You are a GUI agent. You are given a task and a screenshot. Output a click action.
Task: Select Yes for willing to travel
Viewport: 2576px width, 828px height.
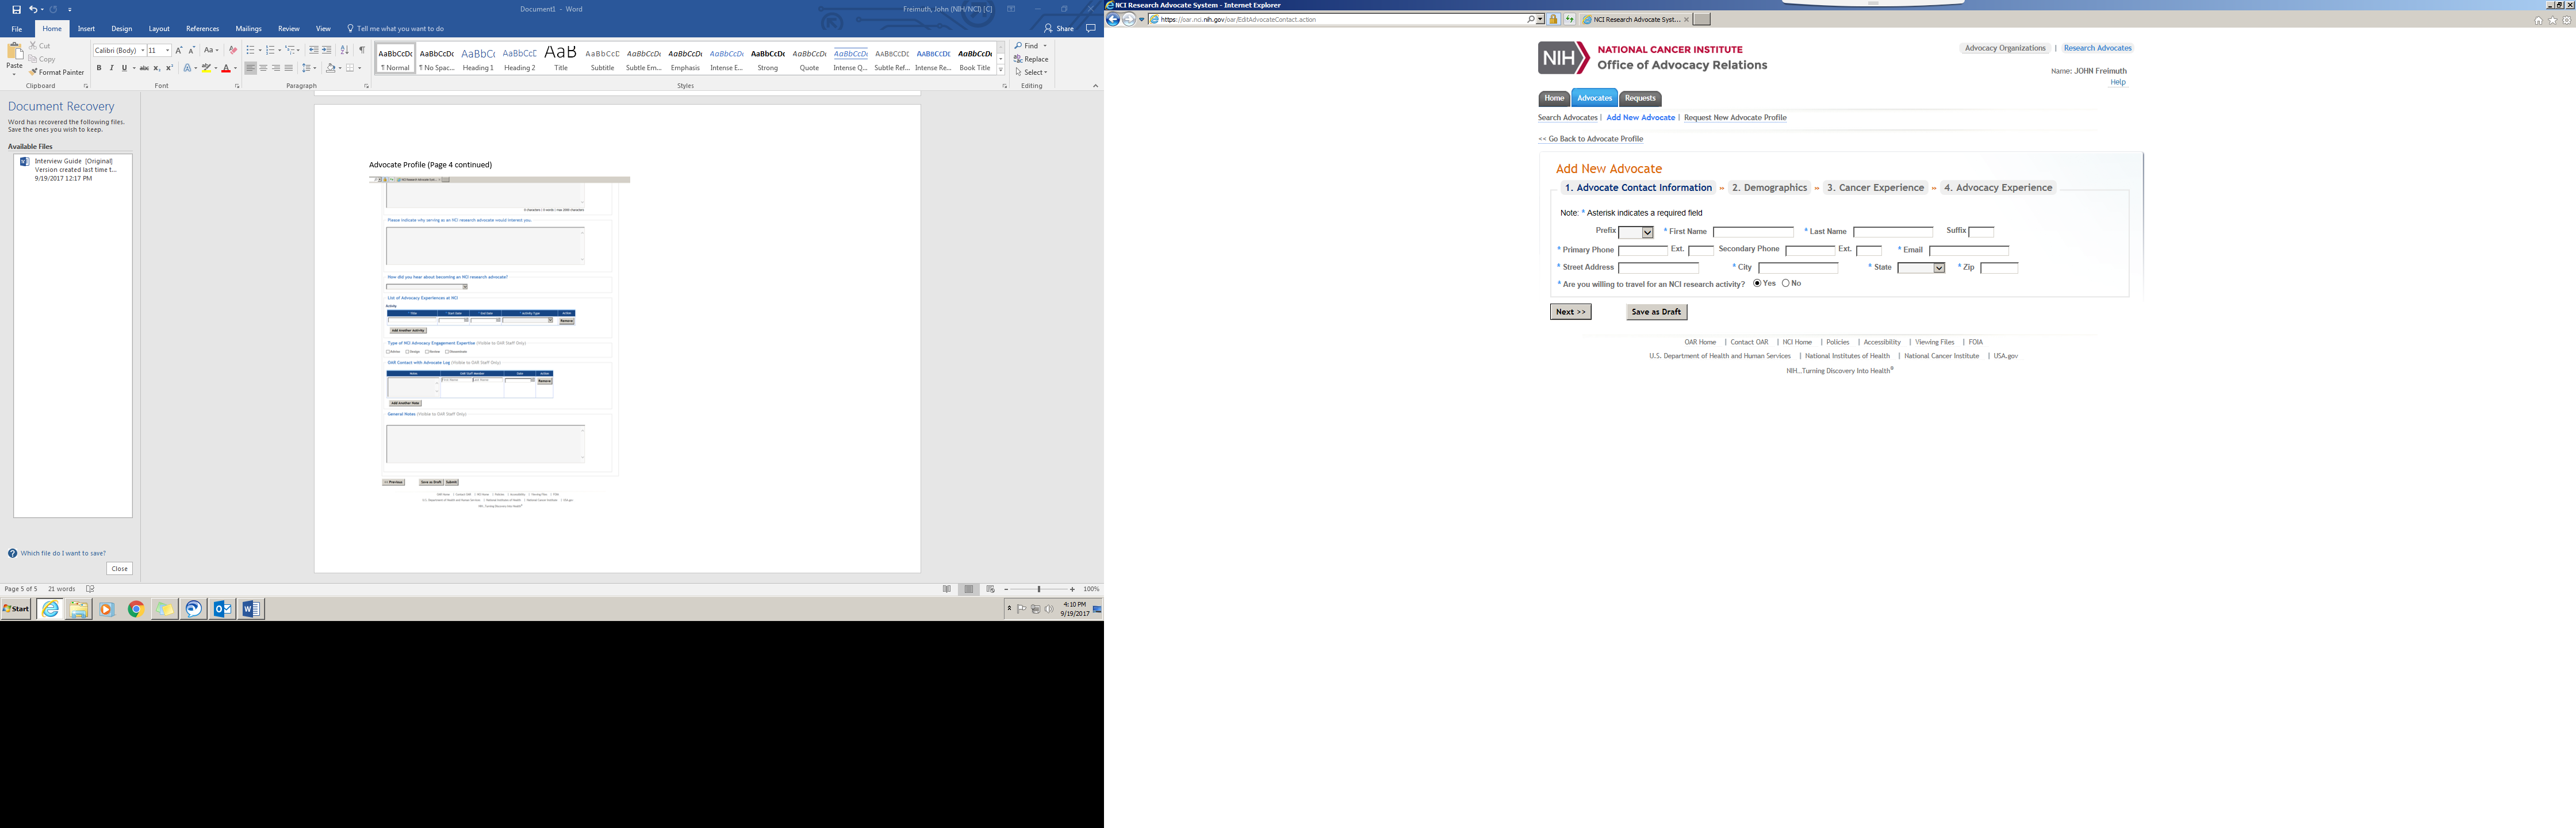[x=1757, y=283]
